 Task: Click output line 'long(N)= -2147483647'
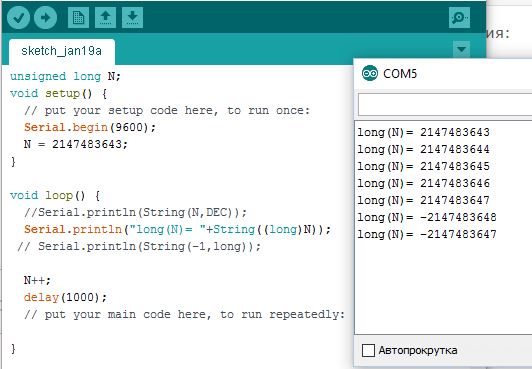click(x=427, y=234)
